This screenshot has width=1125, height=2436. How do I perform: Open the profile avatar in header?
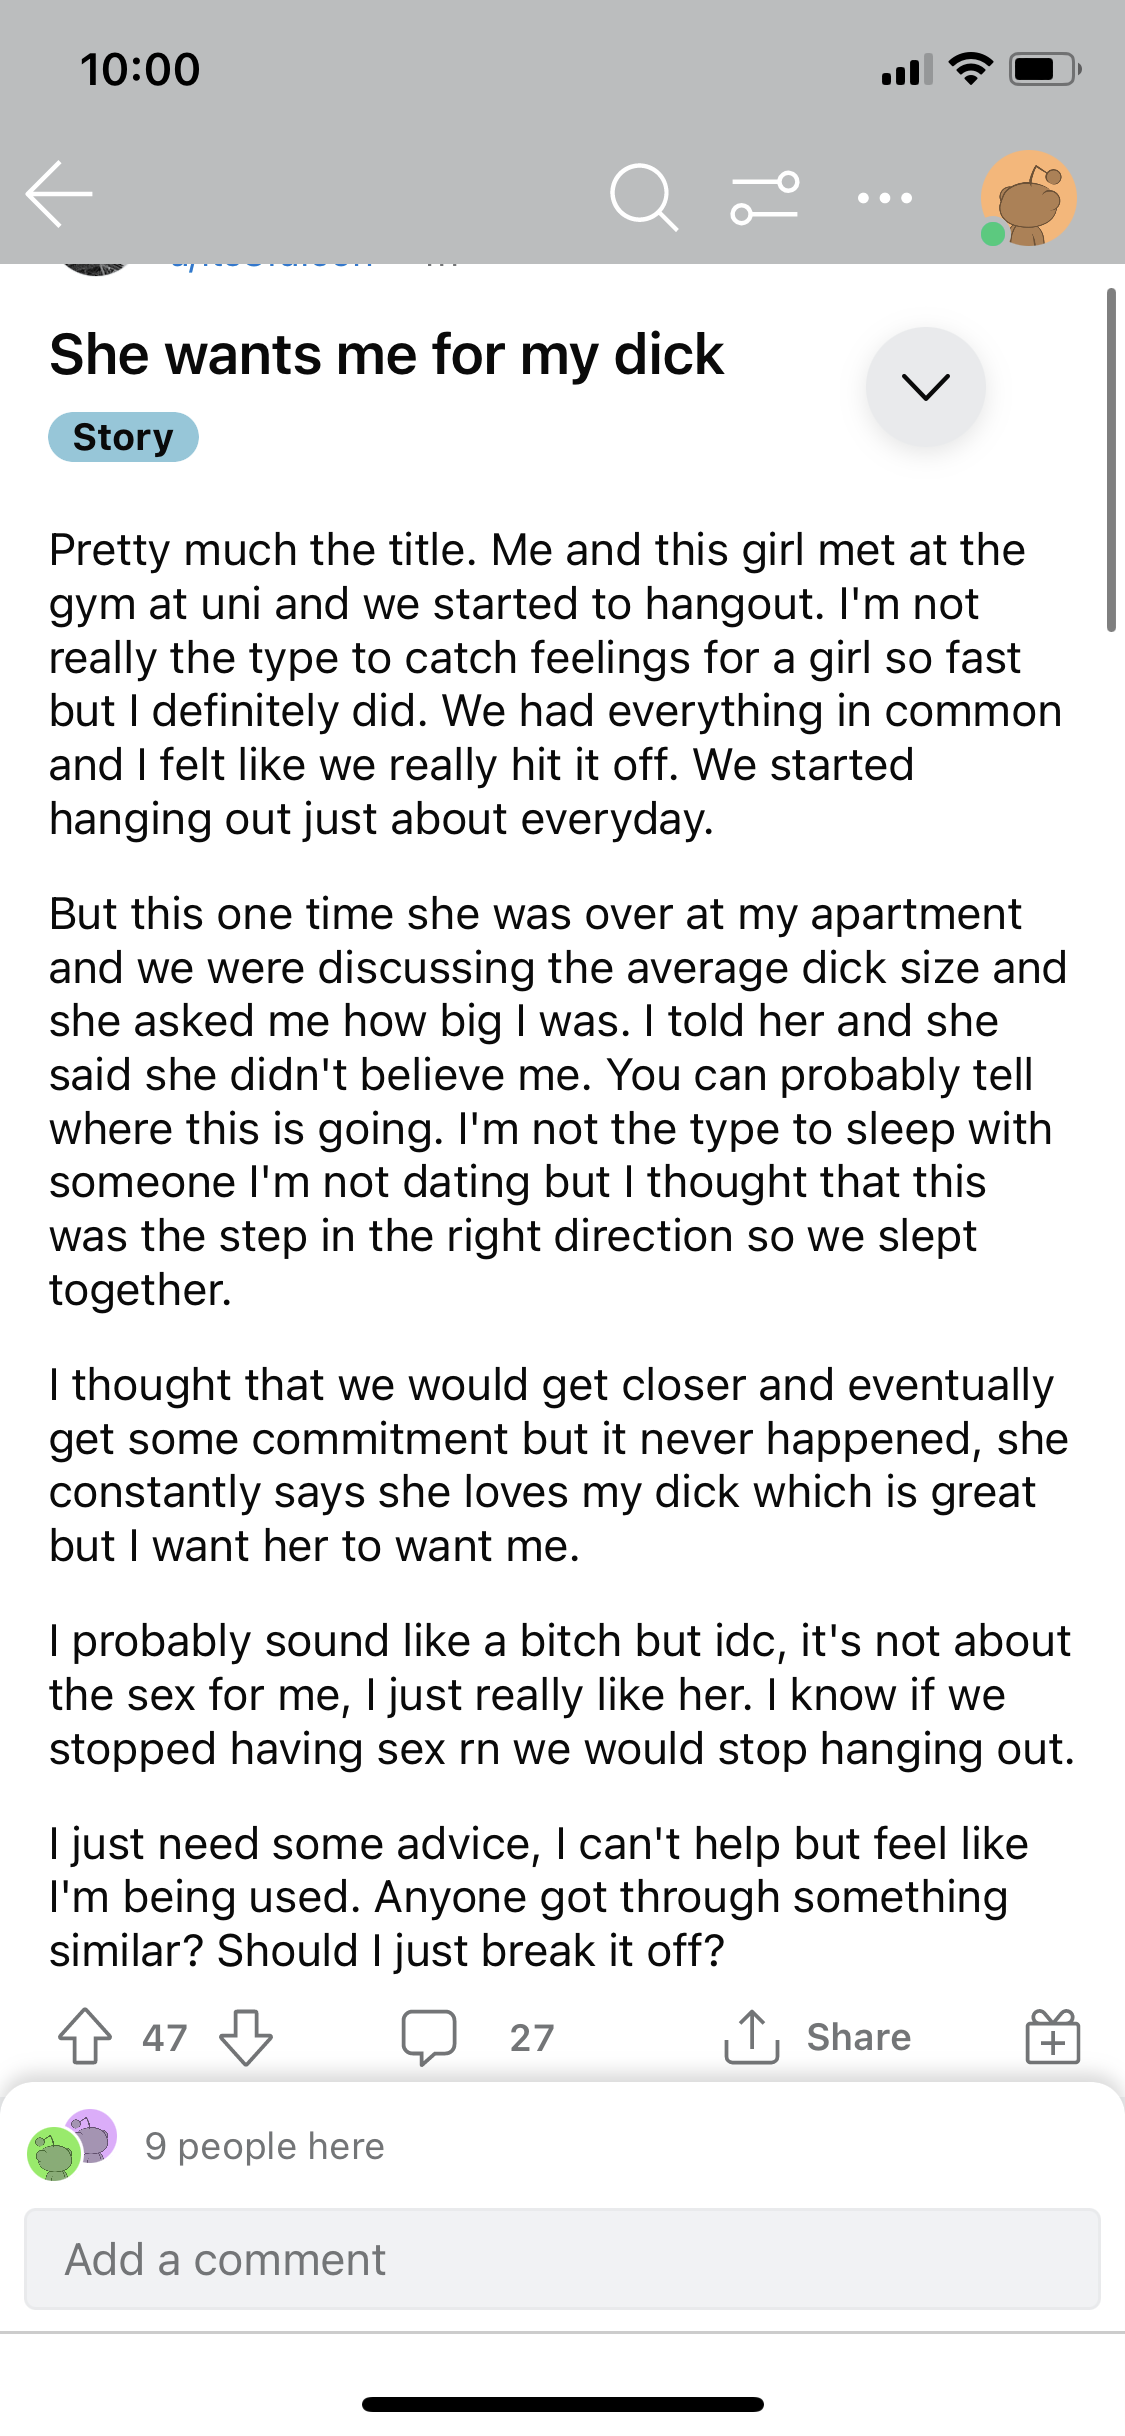(x=1028, y=198)
